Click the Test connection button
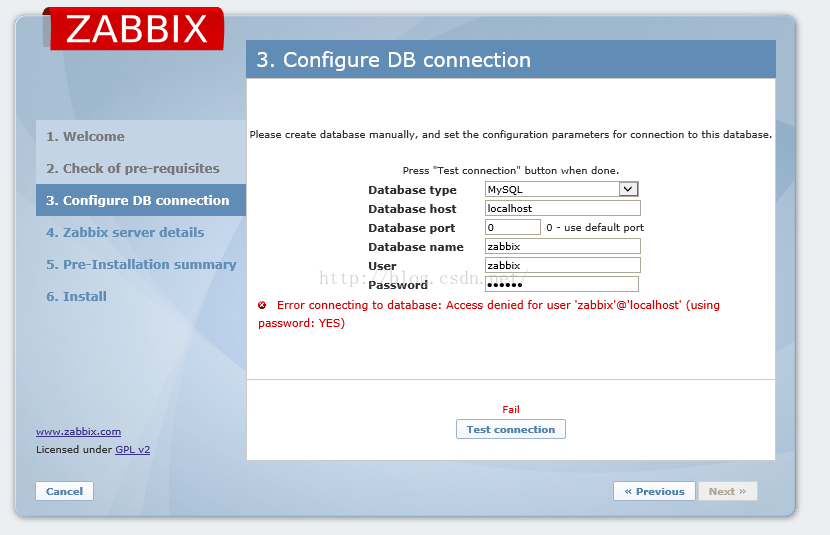Viewport: 830px width, 535px height. point(511,429)
